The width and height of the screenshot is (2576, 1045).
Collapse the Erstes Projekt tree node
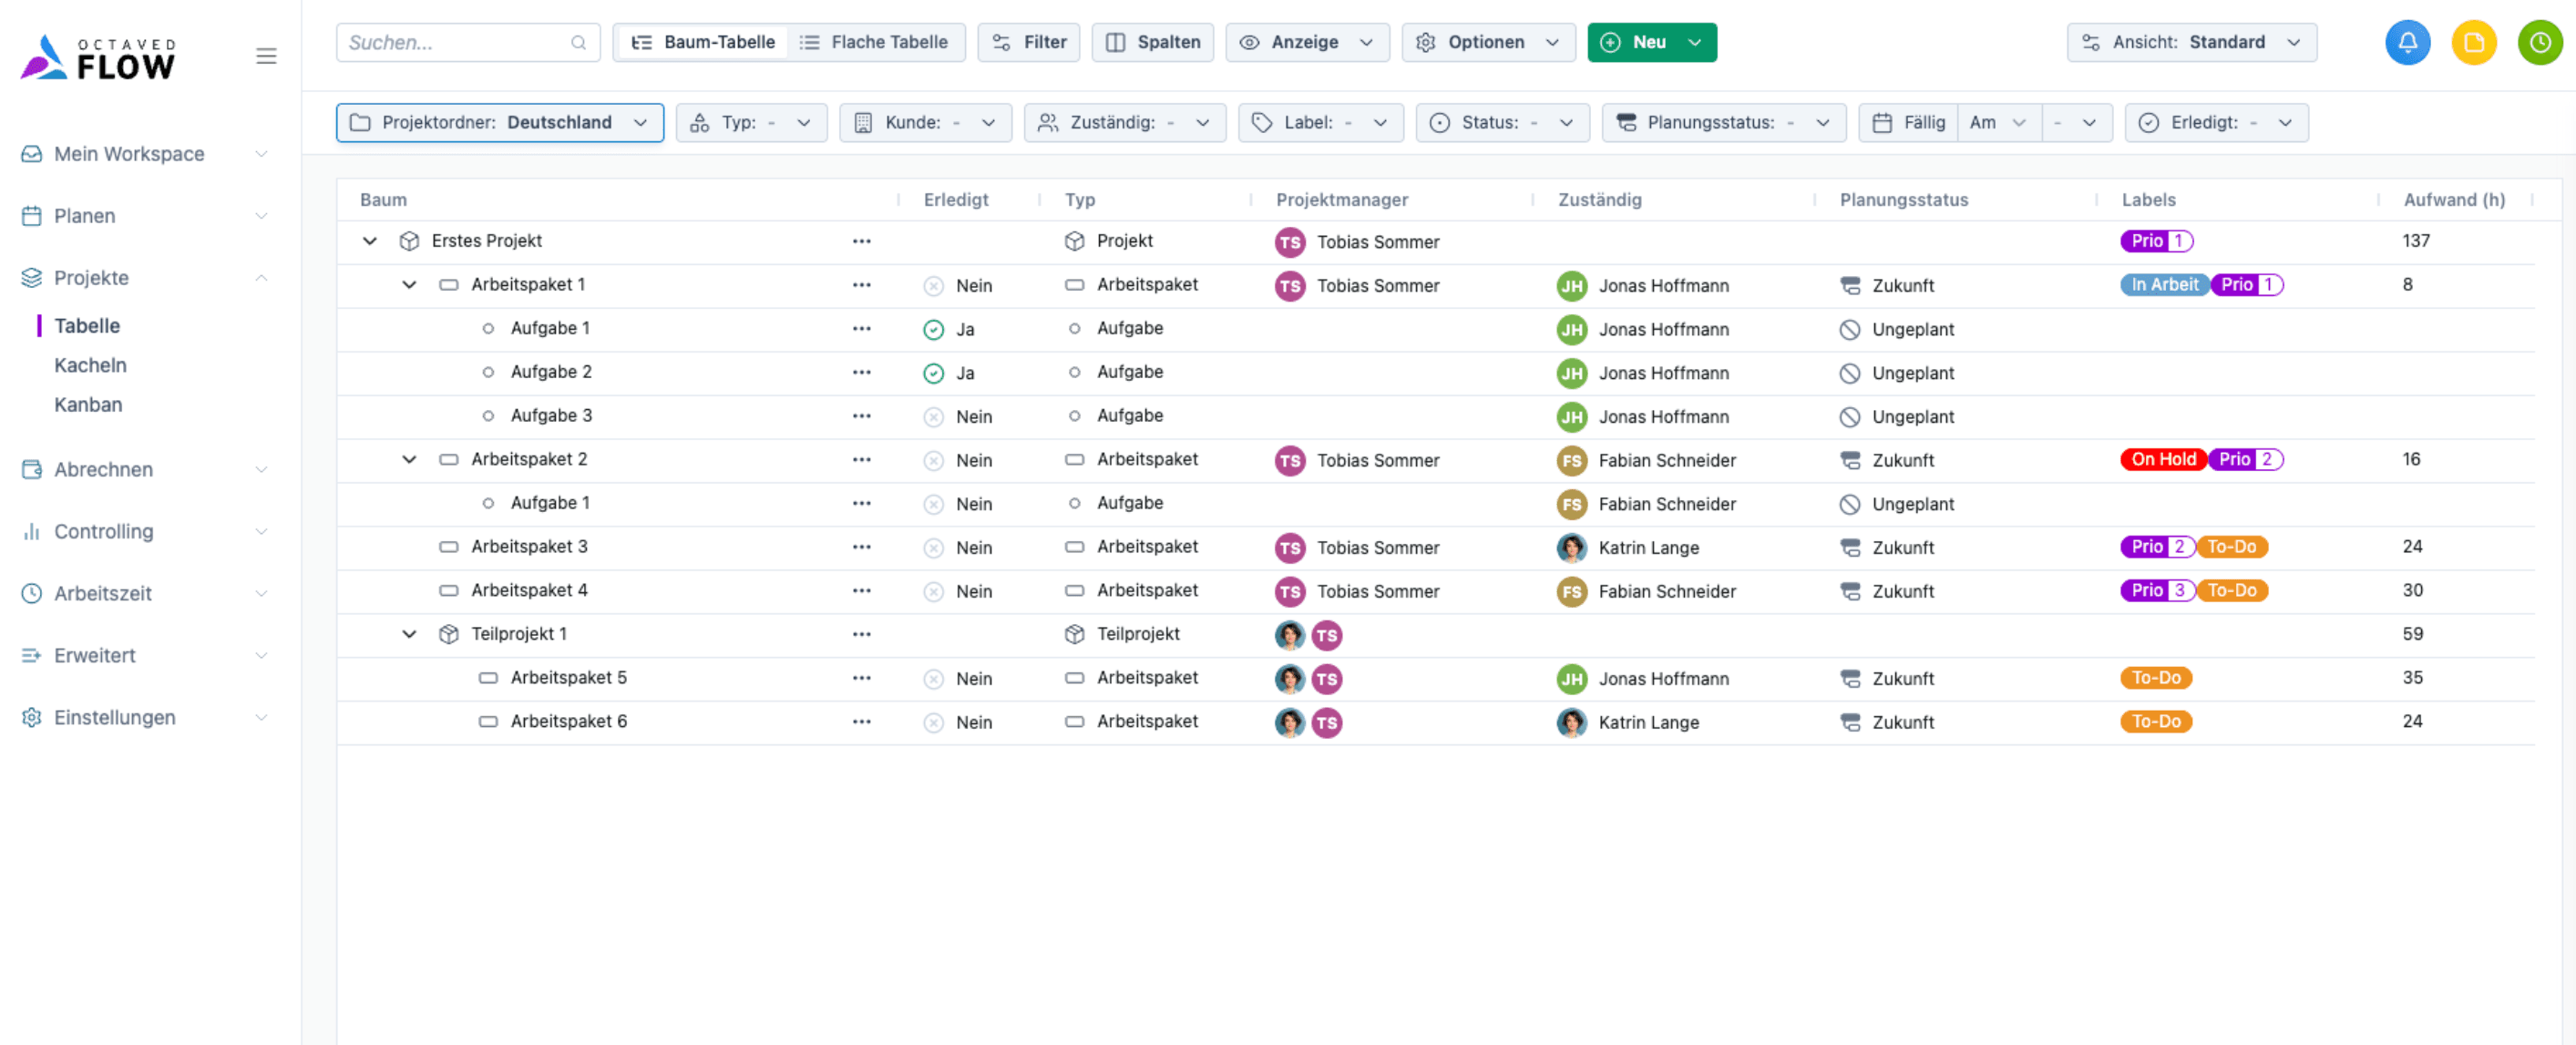[370, 241]
